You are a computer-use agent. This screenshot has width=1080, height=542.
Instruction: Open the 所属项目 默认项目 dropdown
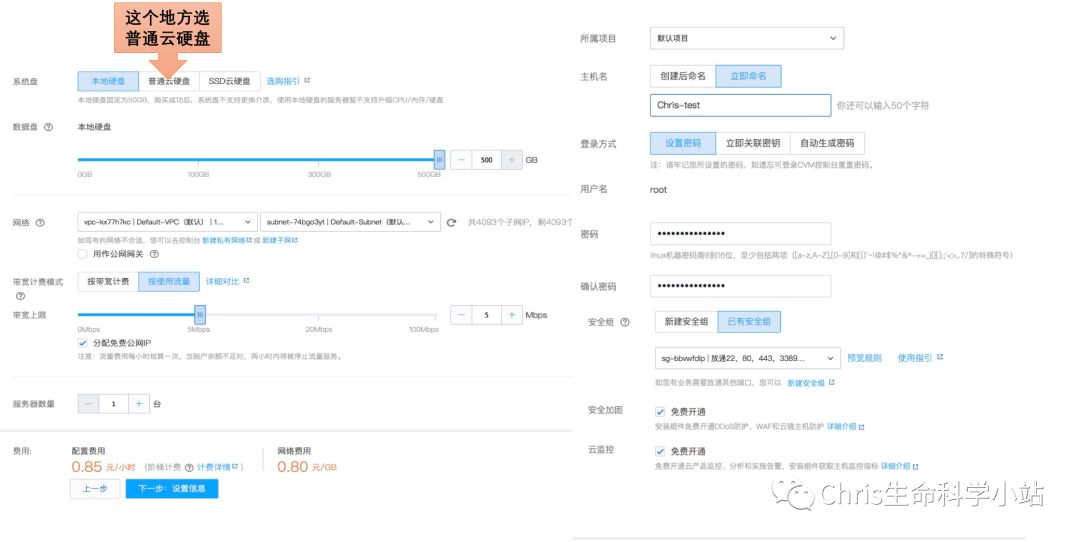tap(747, 39)
